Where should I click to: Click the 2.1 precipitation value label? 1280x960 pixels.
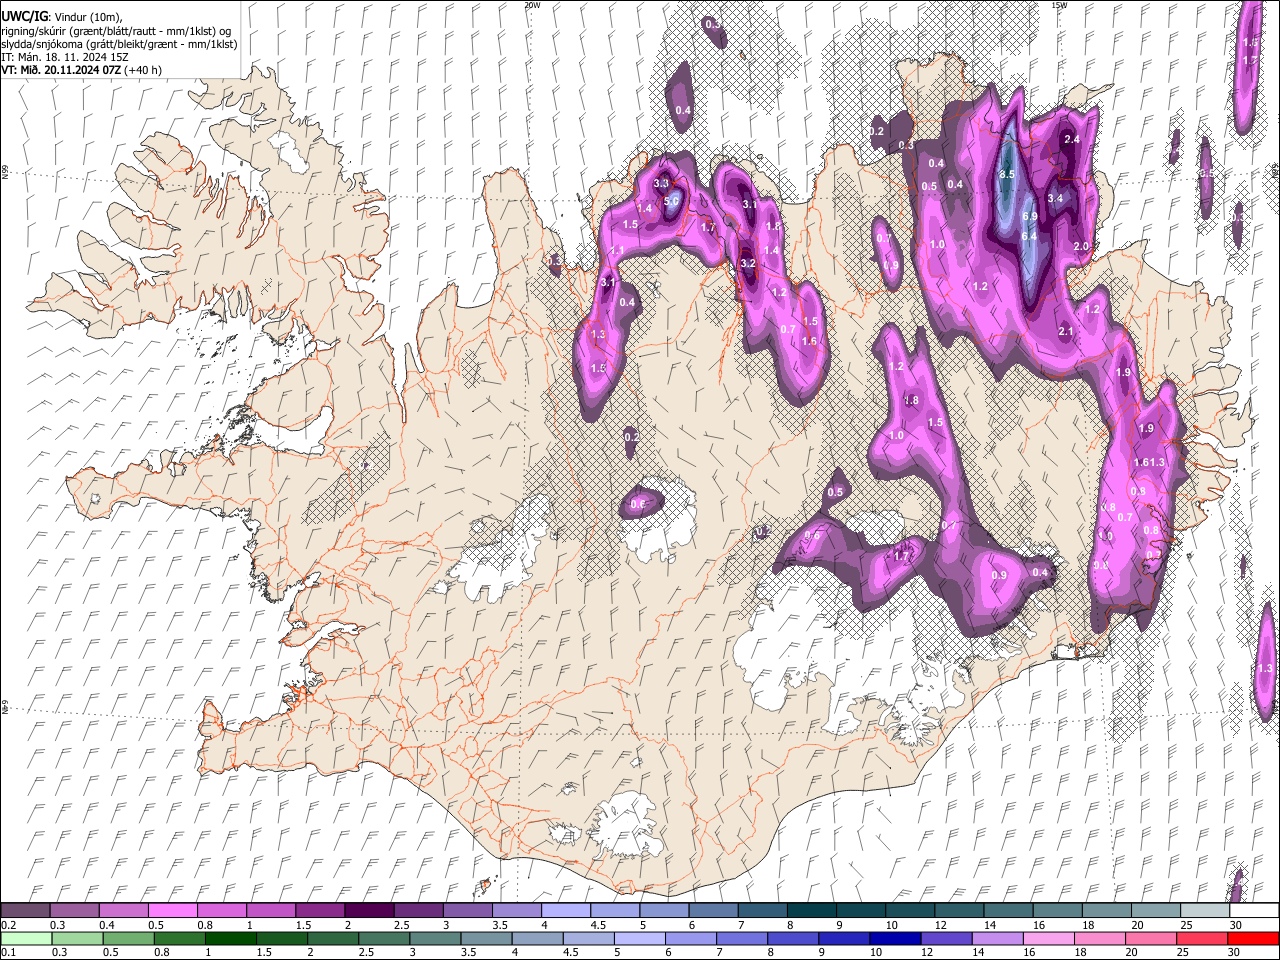coord(1065,331)
